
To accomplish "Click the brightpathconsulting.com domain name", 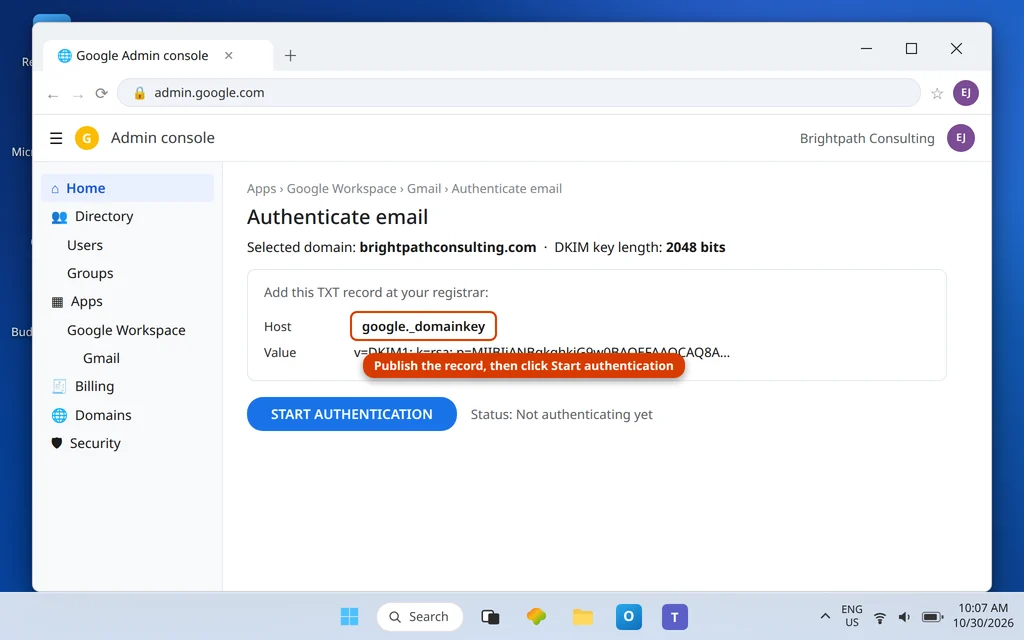I will [447, 248].
